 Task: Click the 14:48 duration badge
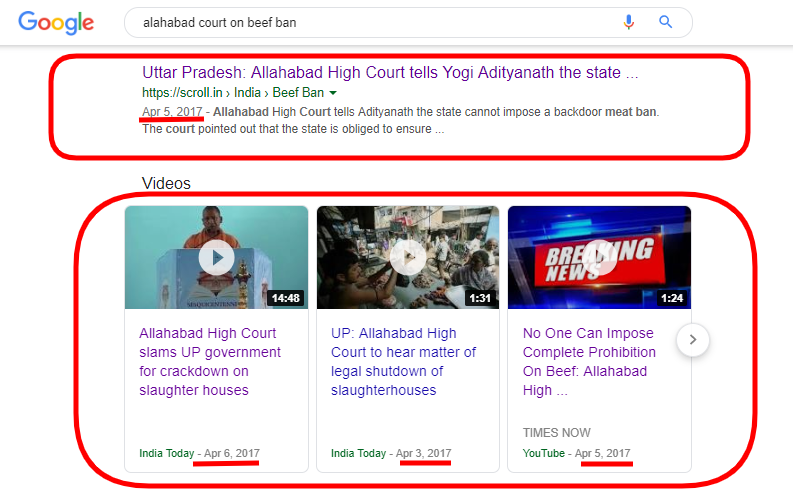pos(286,298)
